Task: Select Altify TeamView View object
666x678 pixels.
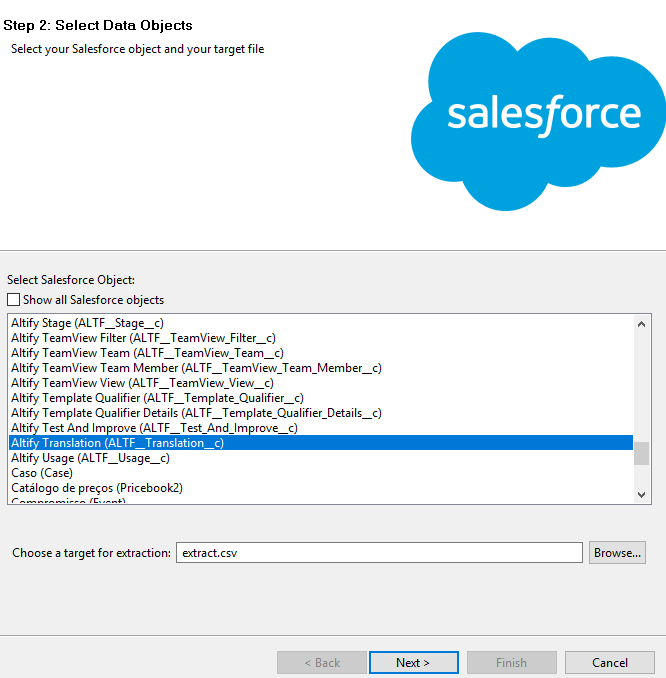Action: point(321,383)
